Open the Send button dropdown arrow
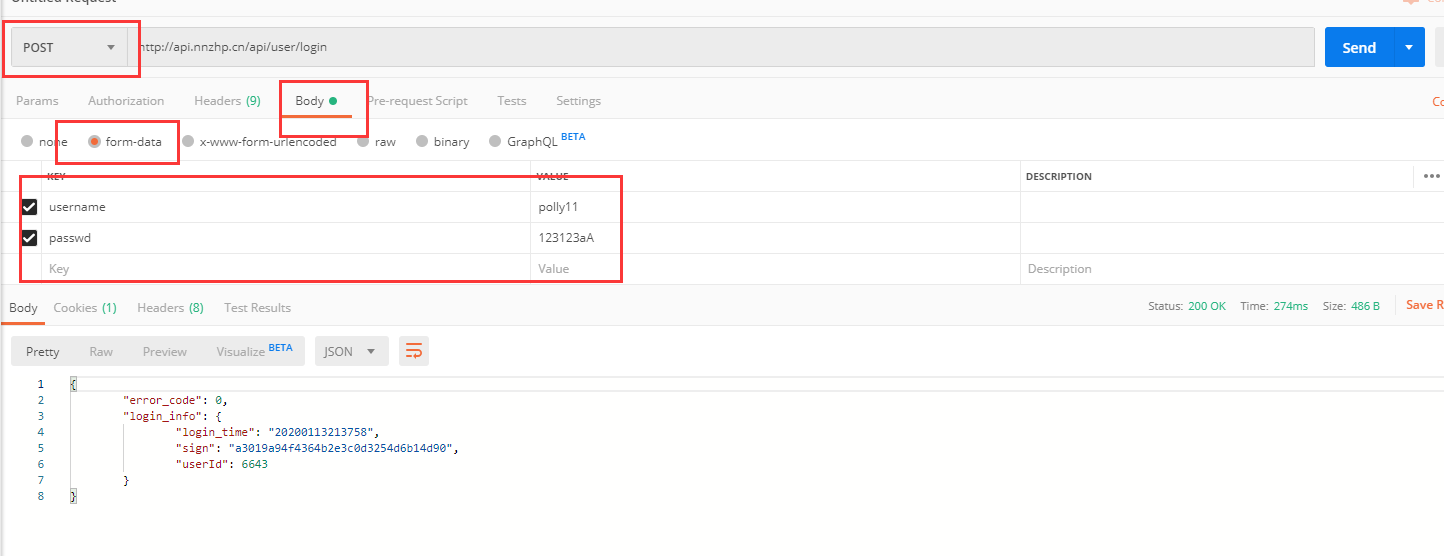This screenshot has height=556, width=1444. (x=1409, y=47)
